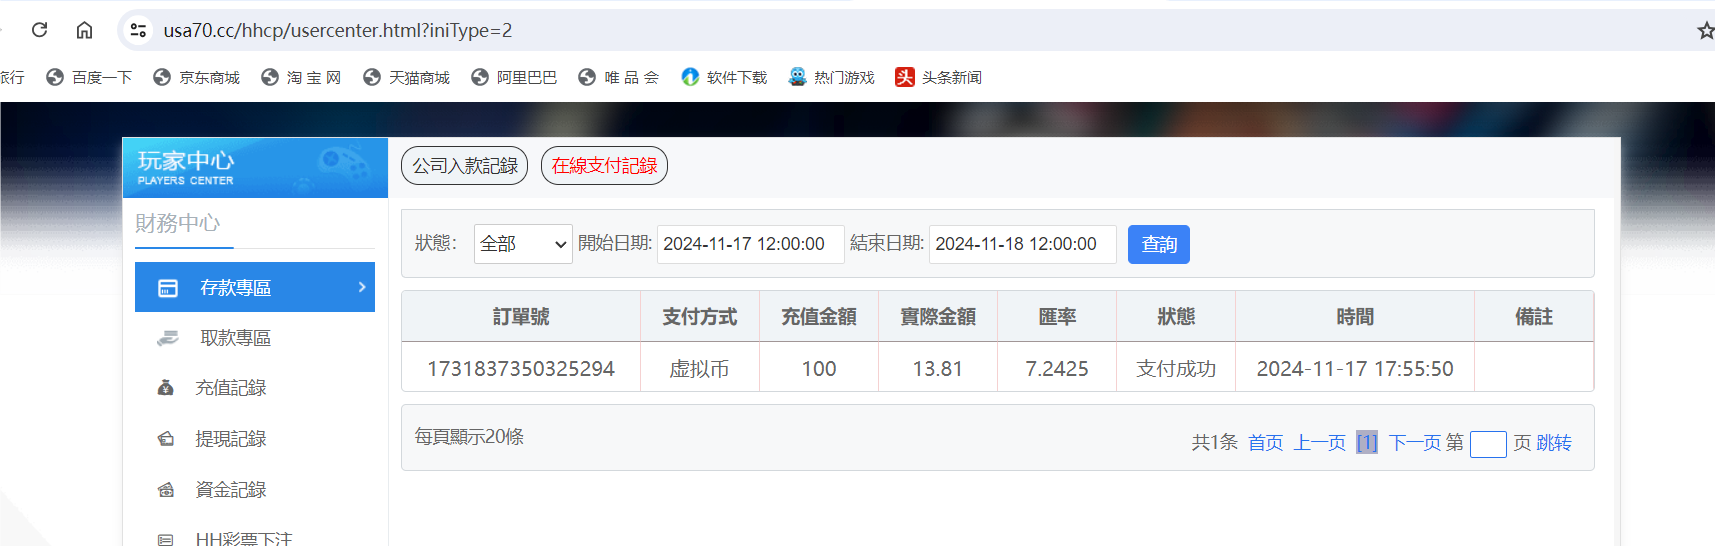Expand 存款專區 chevron arrow

(x=362, y=287)
